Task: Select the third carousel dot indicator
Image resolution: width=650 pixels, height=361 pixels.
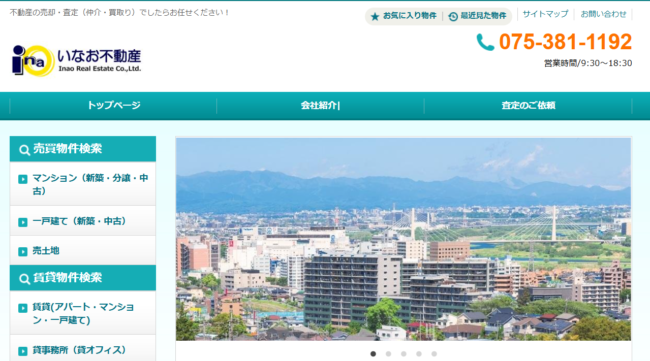Action: click(403, 354)
